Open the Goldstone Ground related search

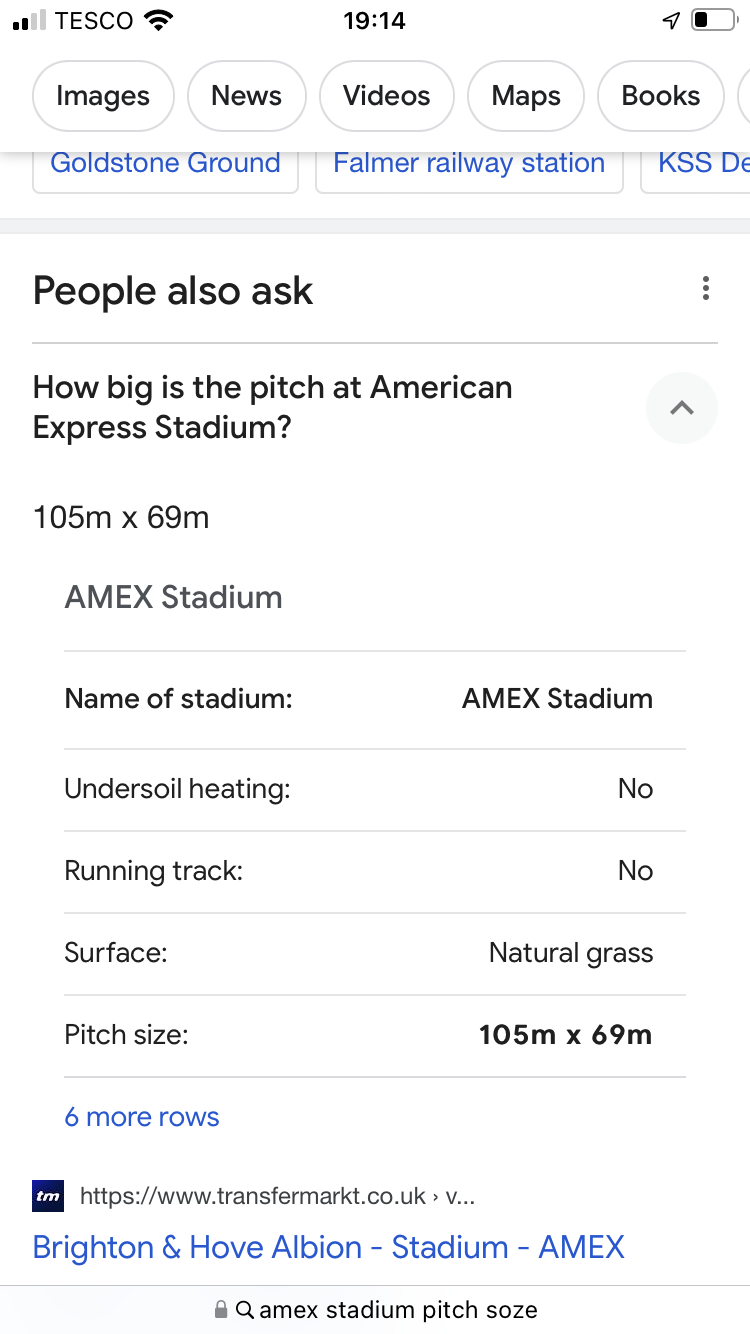pyautogui.click(x=166, y=164)
